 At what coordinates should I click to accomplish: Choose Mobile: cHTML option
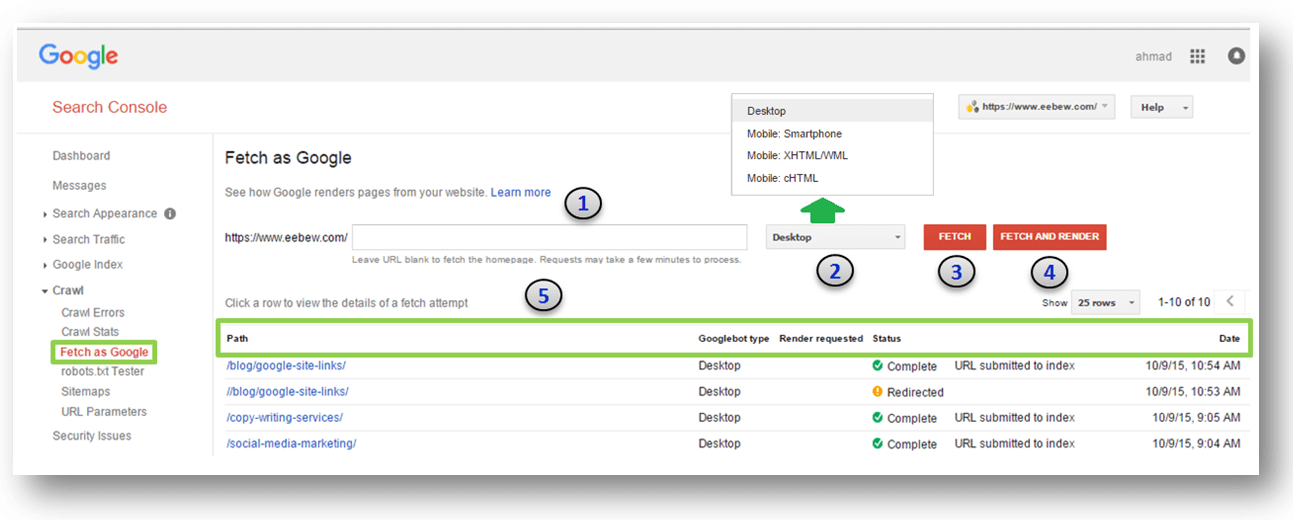pos(832,178)
